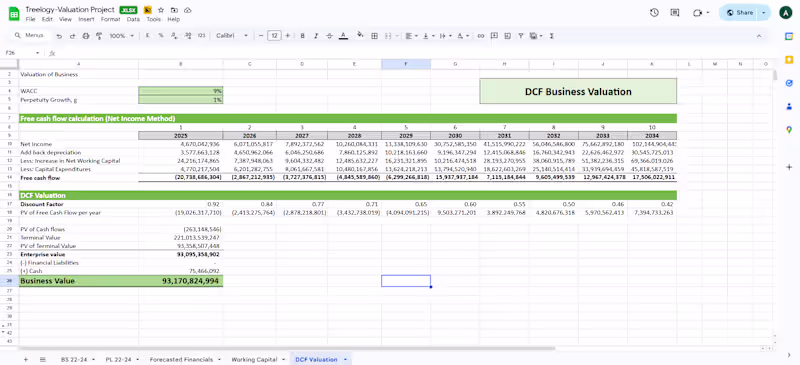The image size is (800, 365).
Task: Format as percent icon
Action: (x=161, y=36)
